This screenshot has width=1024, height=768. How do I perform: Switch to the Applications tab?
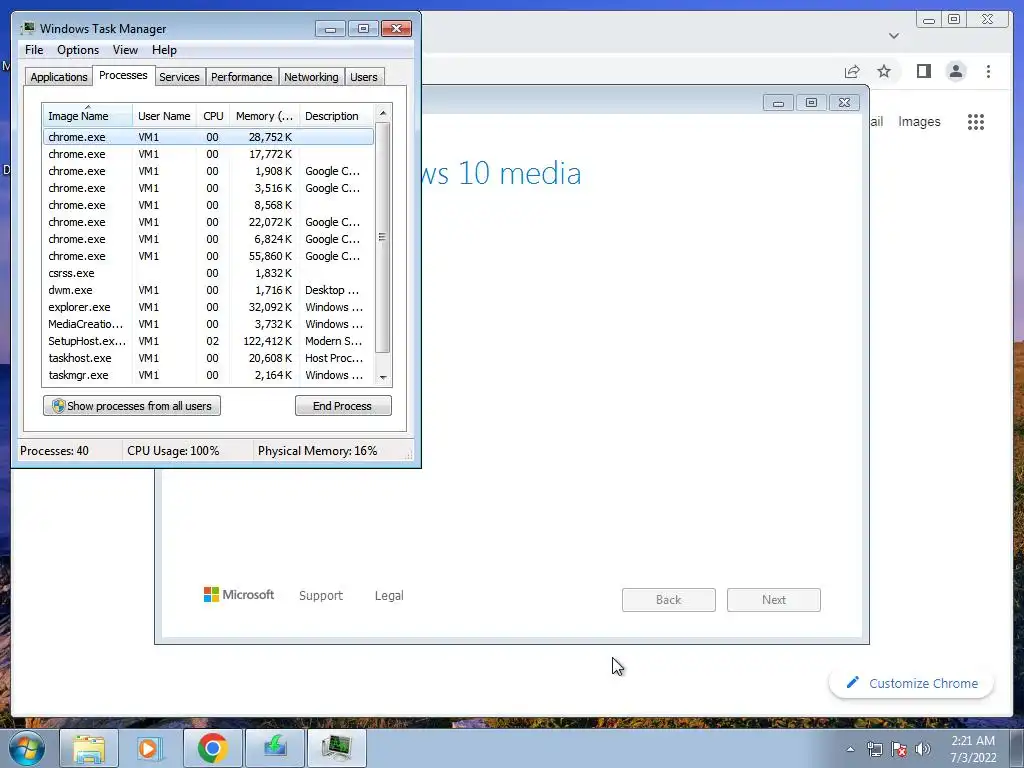[59, 76]
